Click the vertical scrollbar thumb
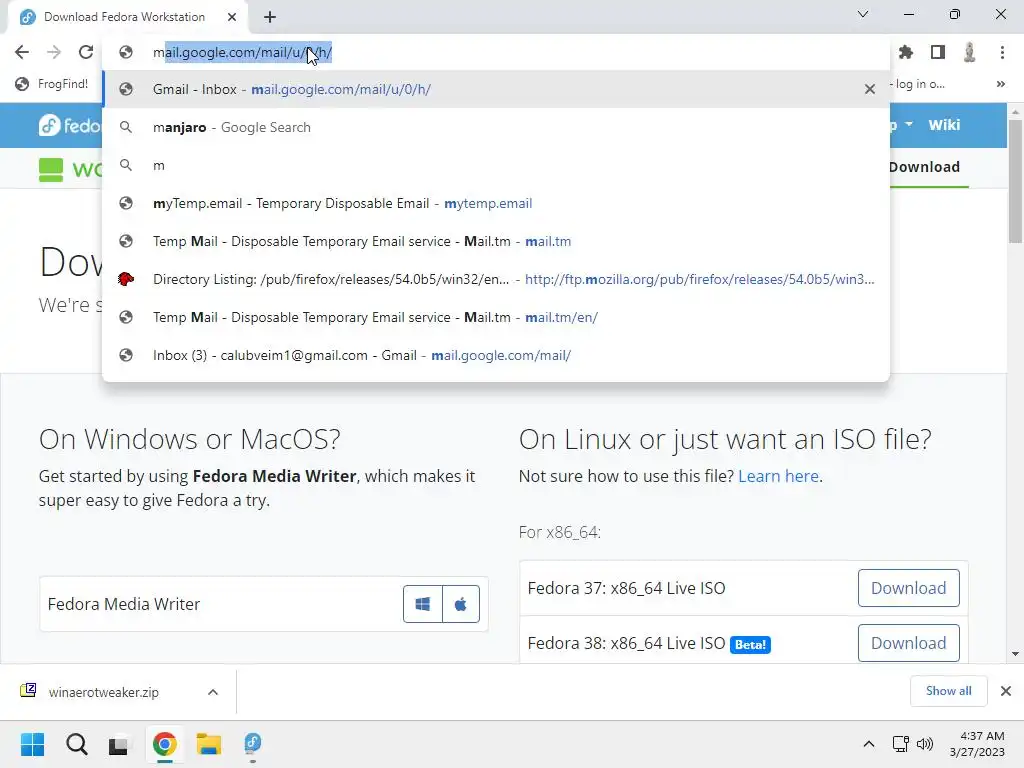The height and width of the screenshot is (768, 1024). [1016, 182]
